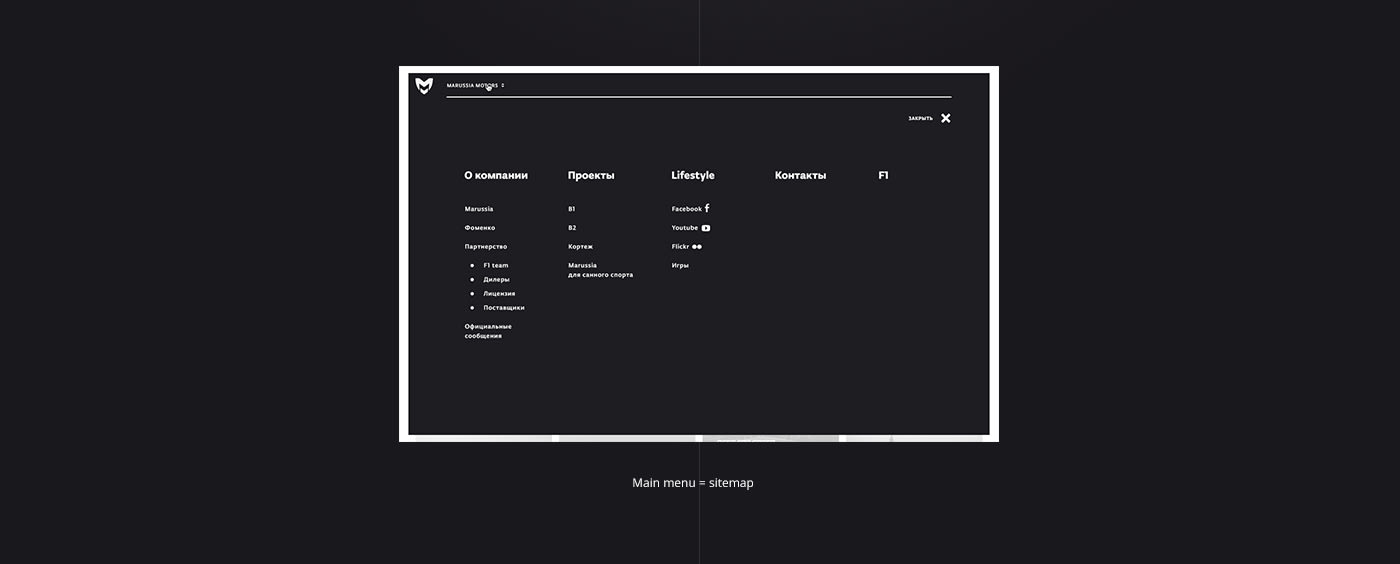Close the menu with the X icon
The height and width of the screenshot is (564, 1400).
(x=946, y=118)
